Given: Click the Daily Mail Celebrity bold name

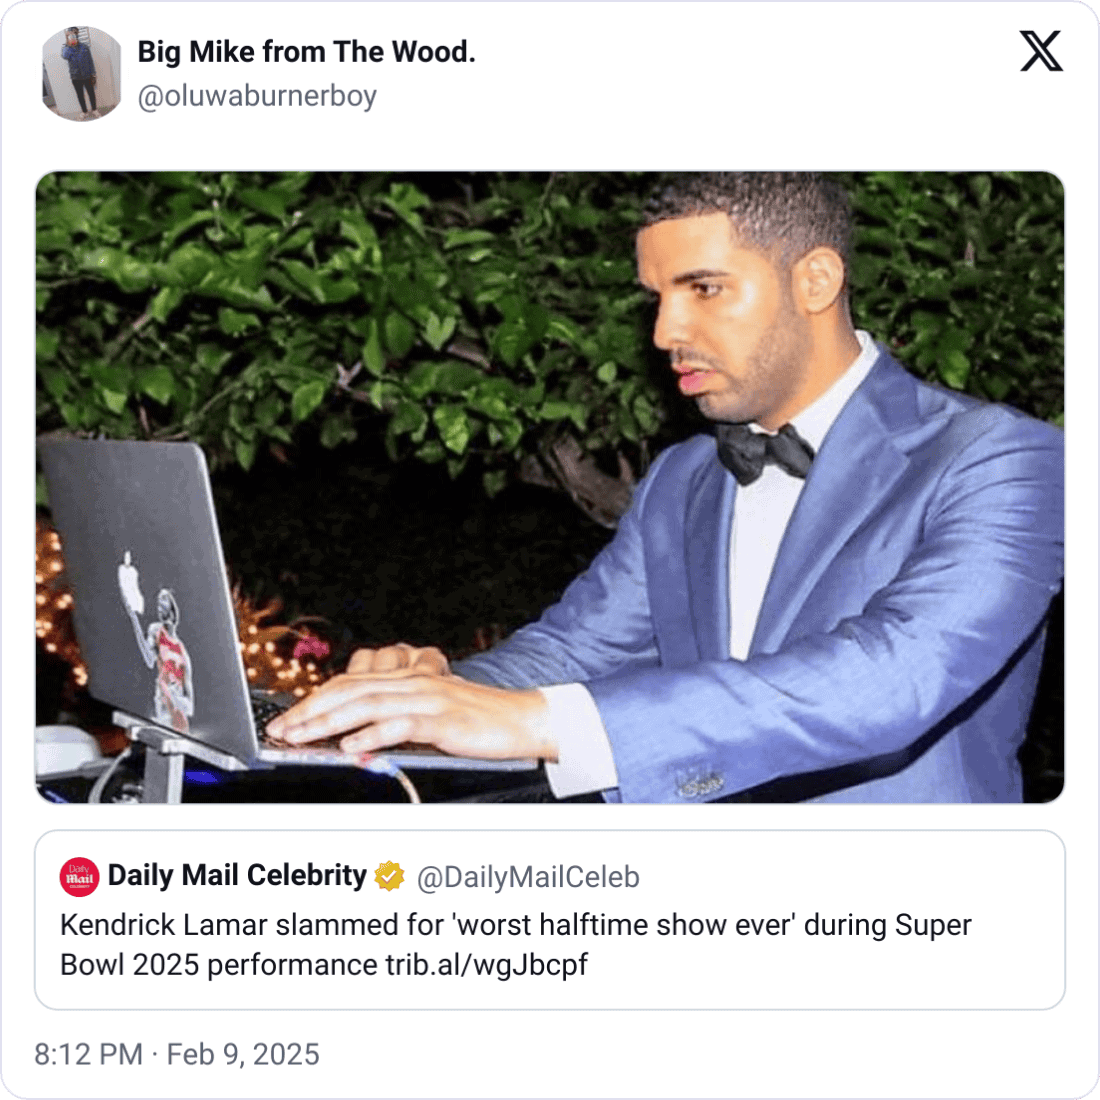Looking at the screenshot, I should coord(237,875).
